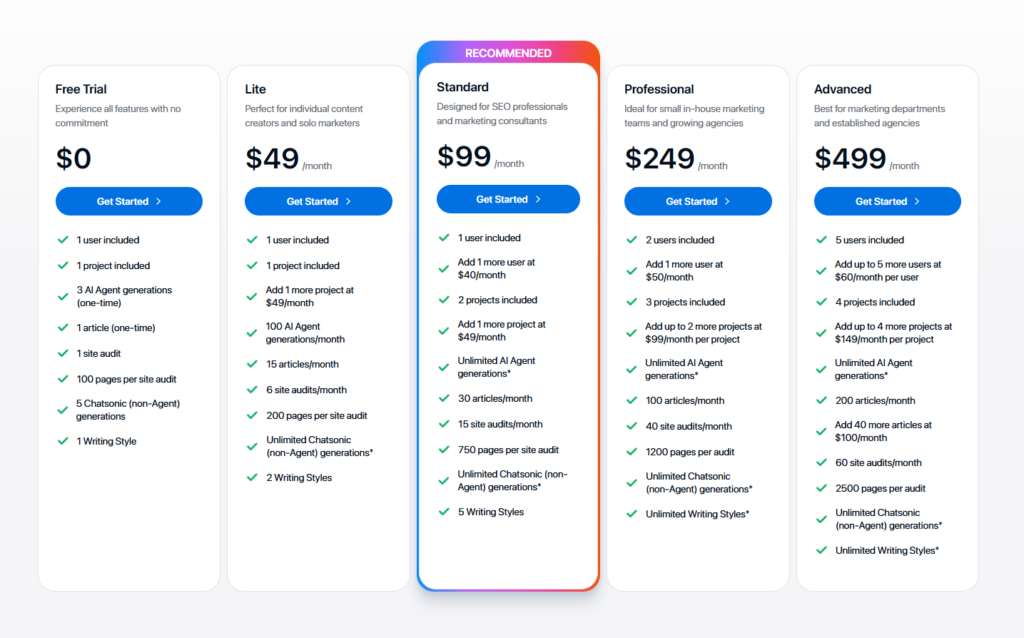Click checkmark next to '5 users included'

822,240
